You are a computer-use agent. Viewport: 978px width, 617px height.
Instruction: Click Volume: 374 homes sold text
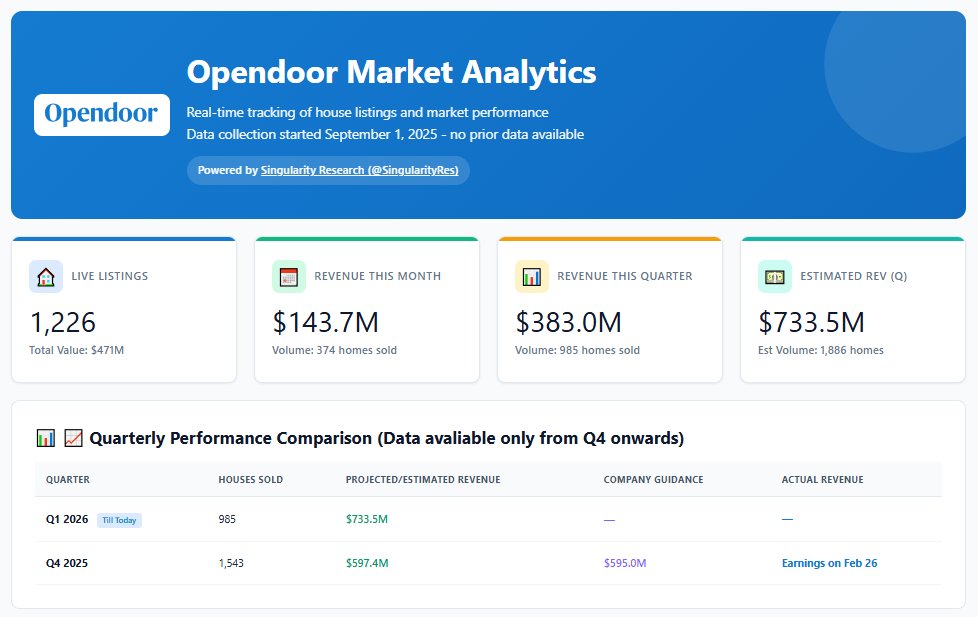pos(334,350)
